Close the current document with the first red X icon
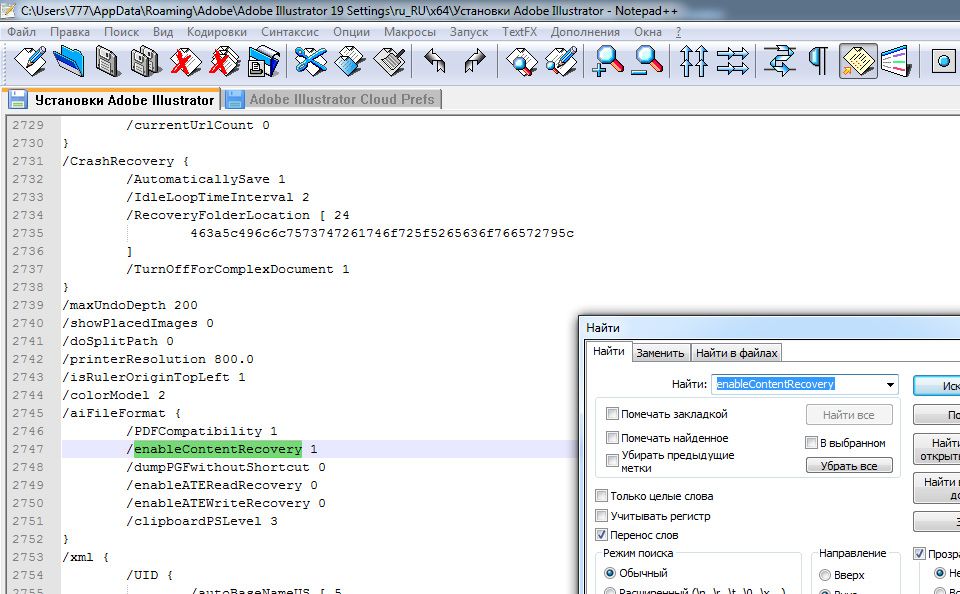 [185, 61]
